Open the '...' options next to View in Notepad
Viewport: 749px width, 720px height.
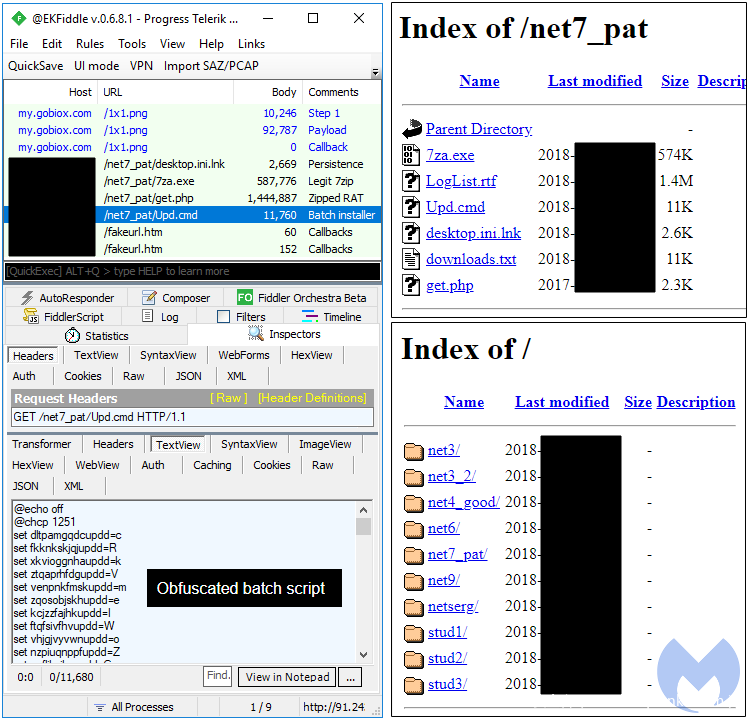point(349,677)
